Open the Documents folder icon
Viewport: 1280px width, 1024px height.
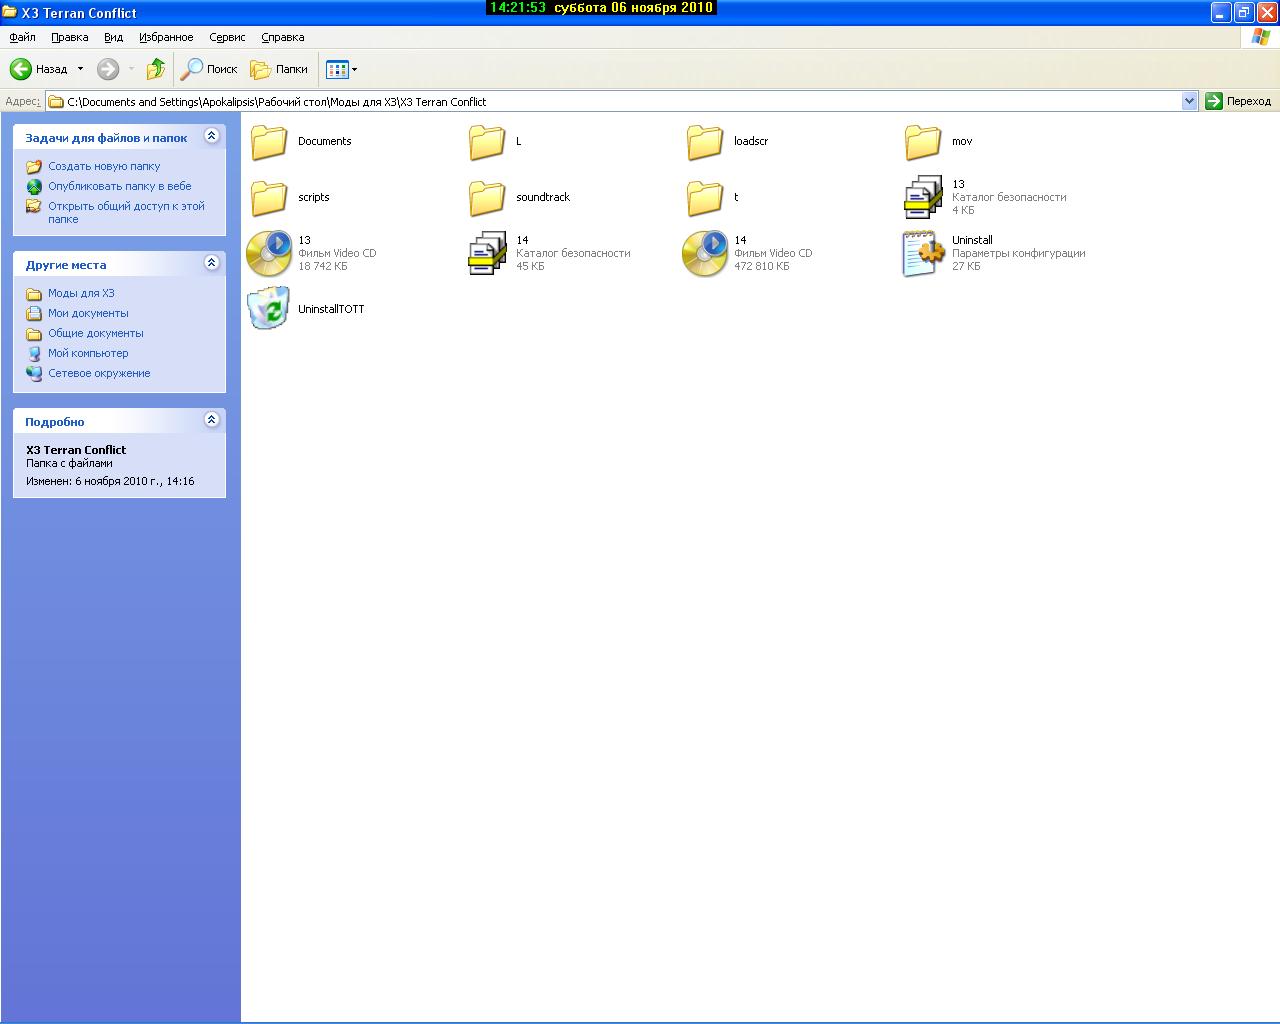click(x=269, y=142)
